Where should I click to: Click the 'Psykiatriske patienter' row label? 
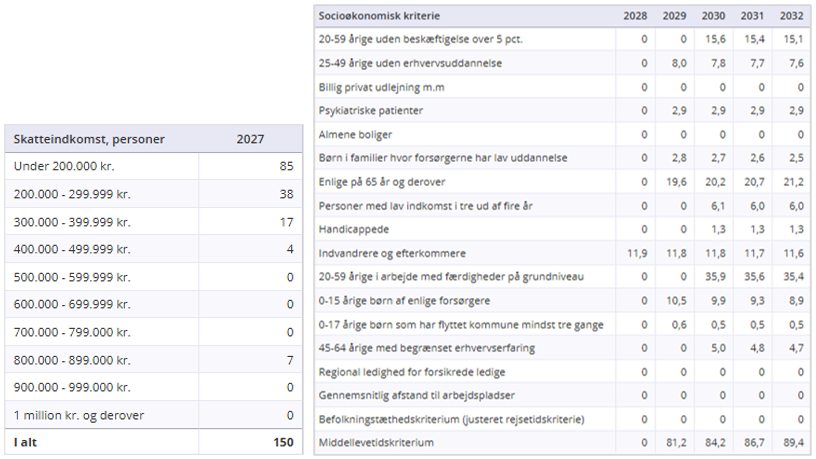point(369,110)
